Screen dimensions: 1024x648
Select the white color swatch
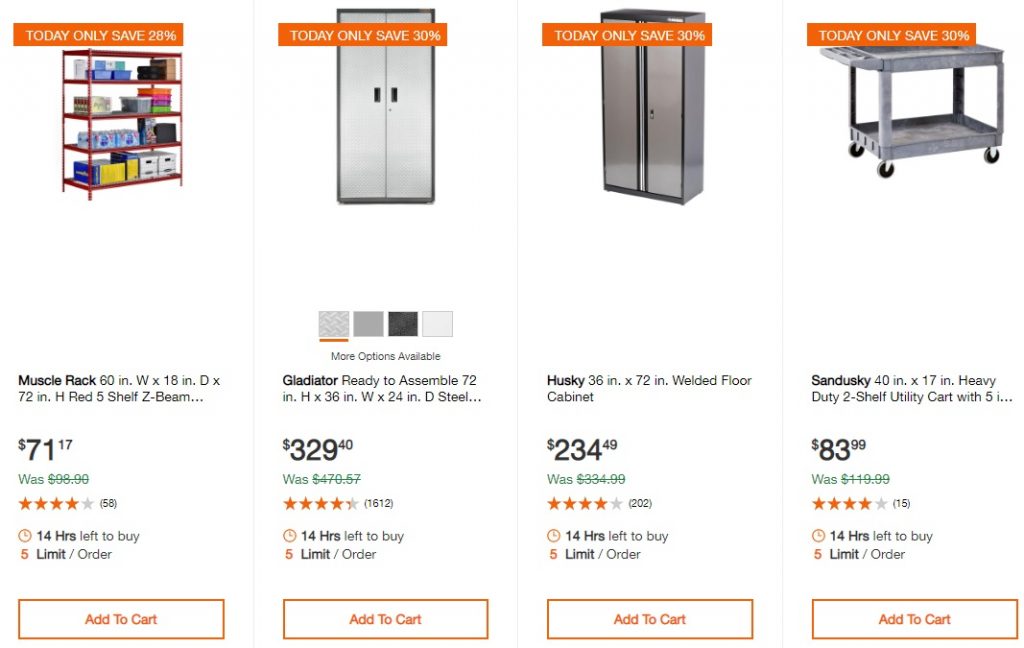(x=437, y=324)
